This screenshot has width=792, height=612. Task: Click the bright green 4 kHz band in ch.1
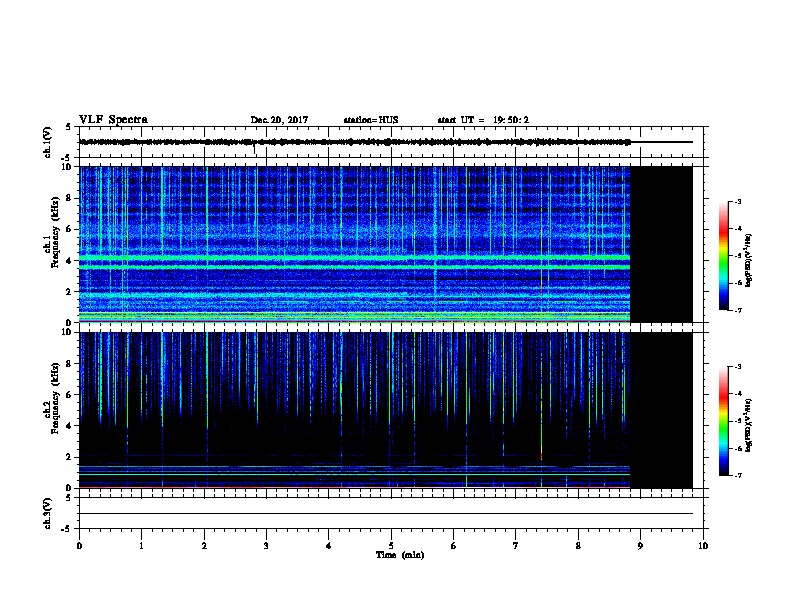(355, 258)
